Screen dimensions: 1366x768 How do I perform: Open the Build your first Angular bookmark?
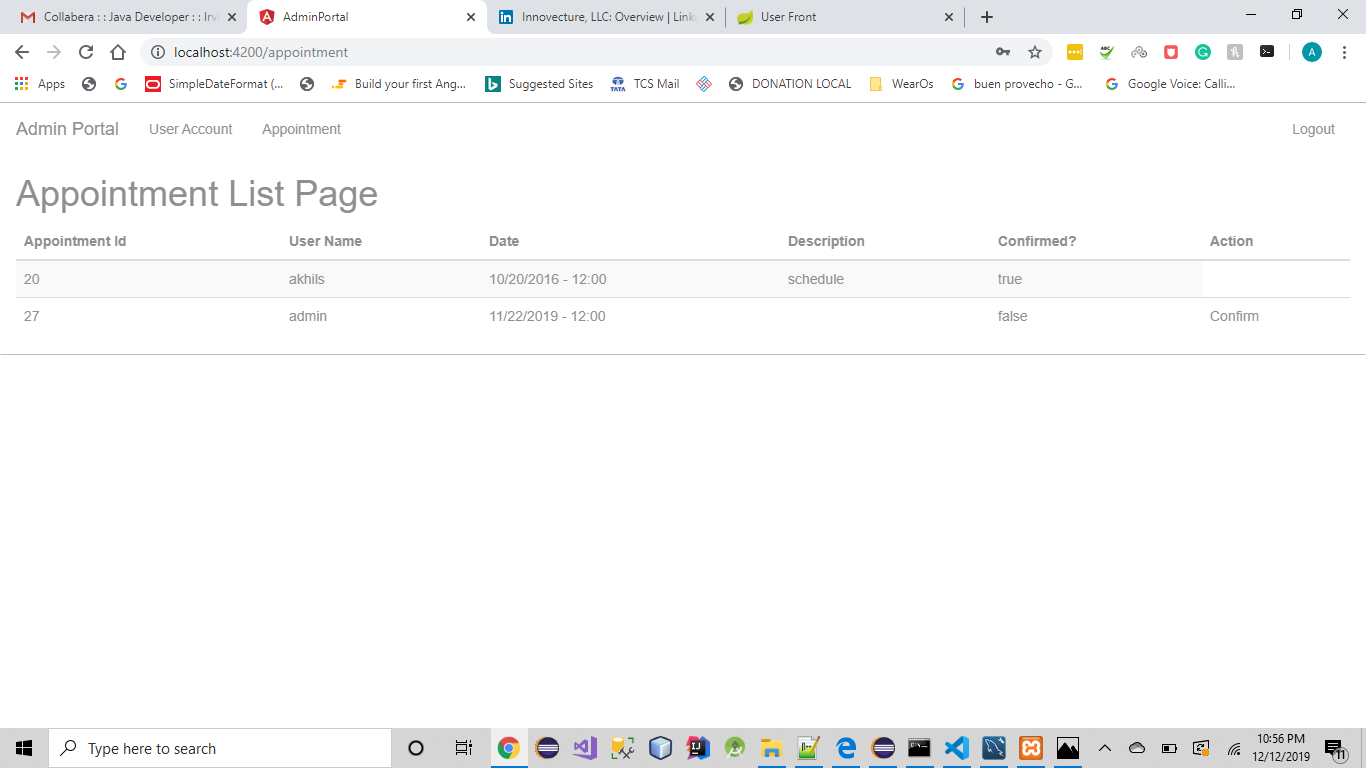point(399,84)
